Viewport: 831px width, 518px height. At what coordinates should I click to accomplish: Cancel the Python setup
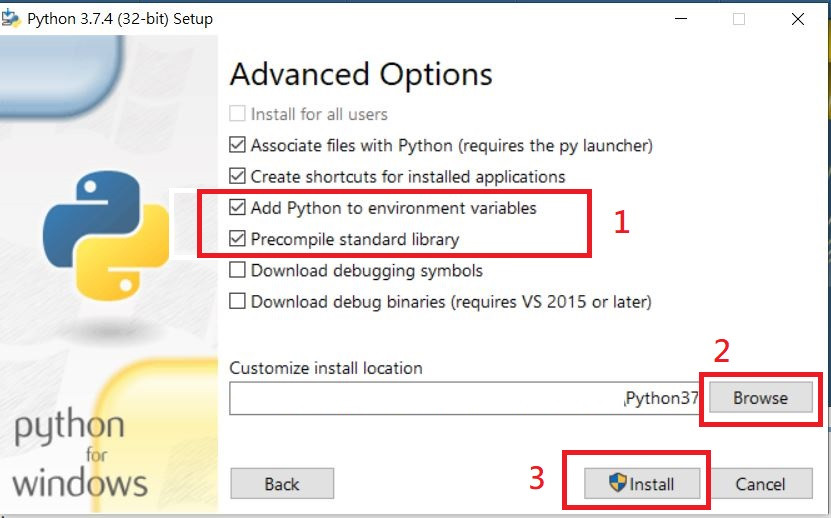pos(760,484)
